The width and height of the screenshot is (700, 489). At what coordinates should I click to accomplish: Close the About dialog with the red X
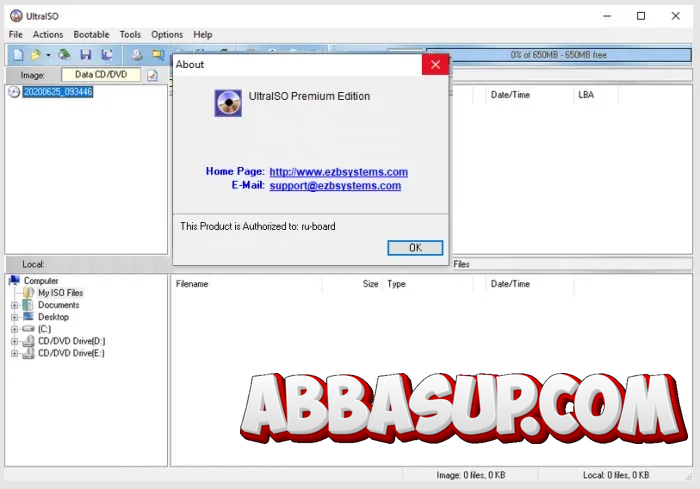[435, 65]
